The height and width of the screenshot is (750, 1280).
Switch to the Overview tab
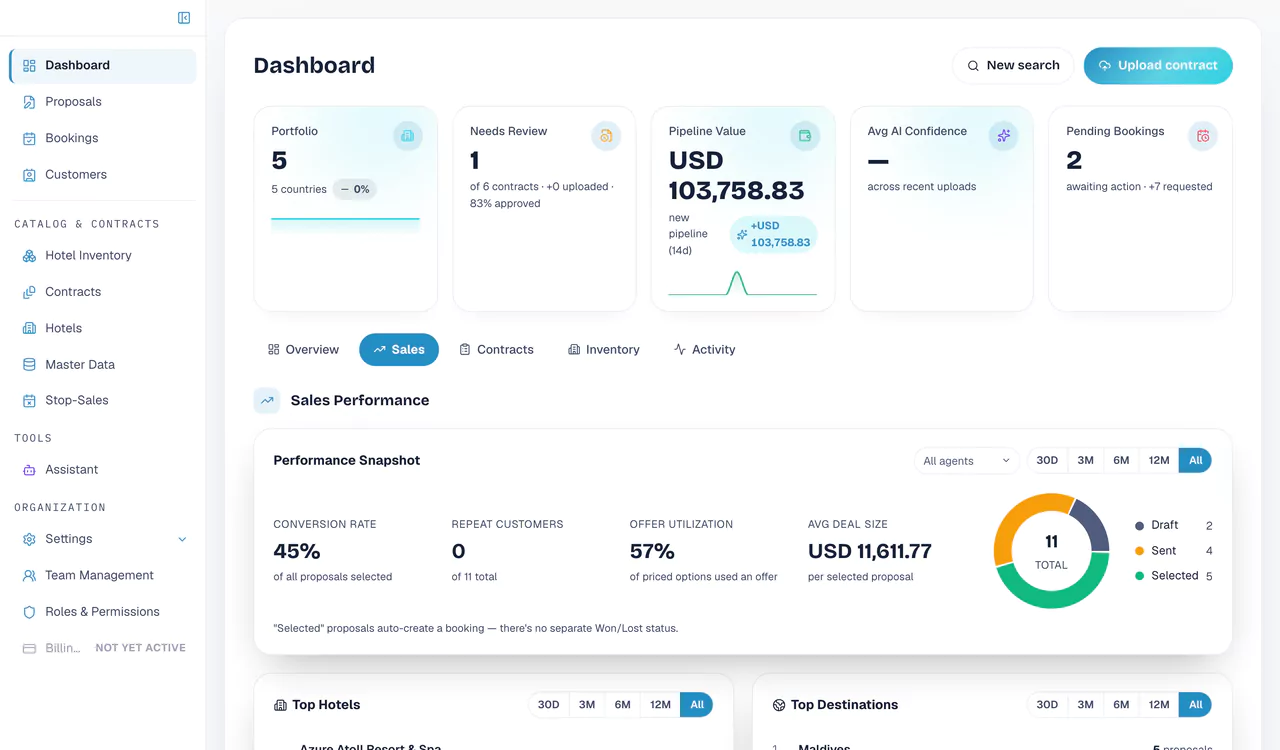click(303, 350)
